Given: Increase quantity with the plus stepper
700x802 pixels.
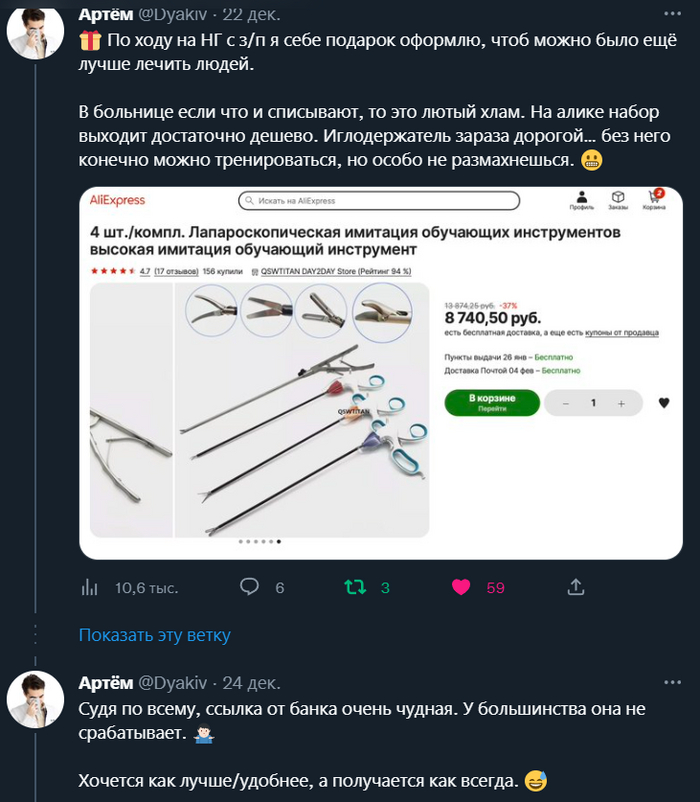Looking at the screenshot, I should pos(622,402).
